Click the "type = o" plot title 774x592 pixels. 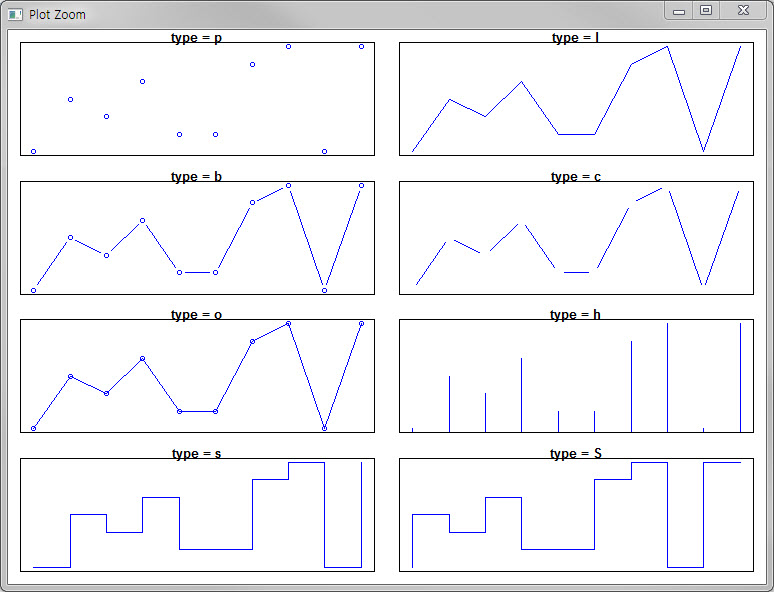click(197, 315)
